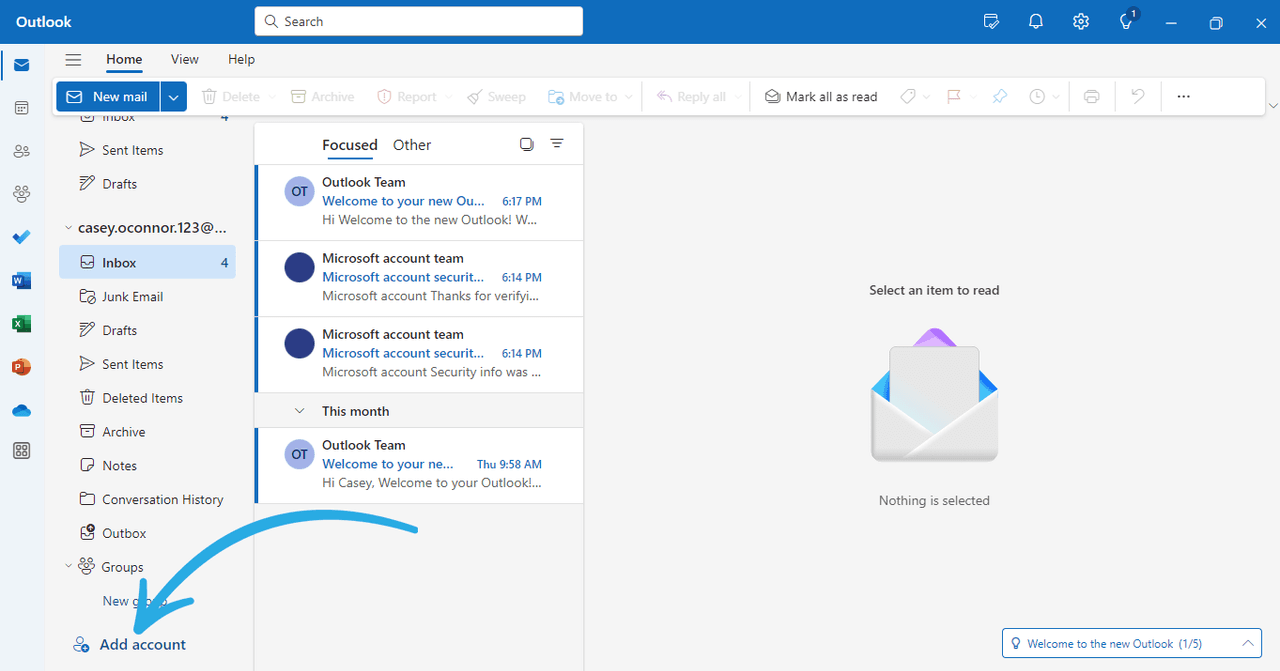Launch Excel from the left app bar
This screenshot has width=1280, height=671.
point(21,323)
